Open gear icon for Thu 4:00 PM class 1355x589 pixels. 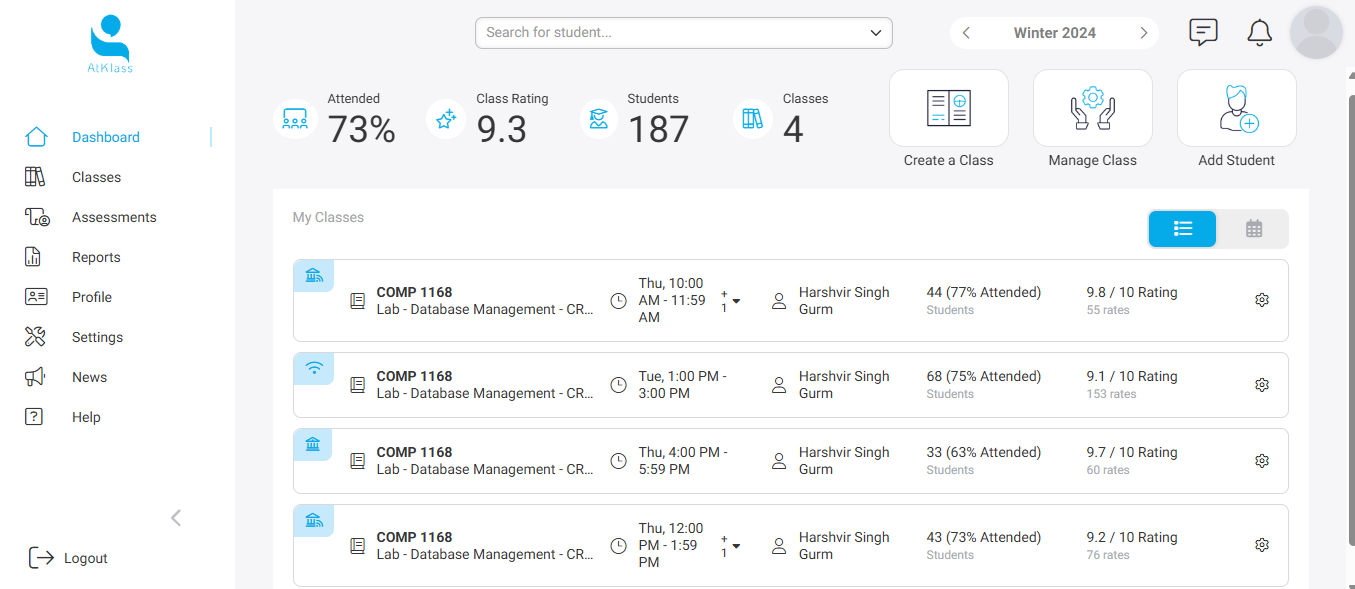1262,461
